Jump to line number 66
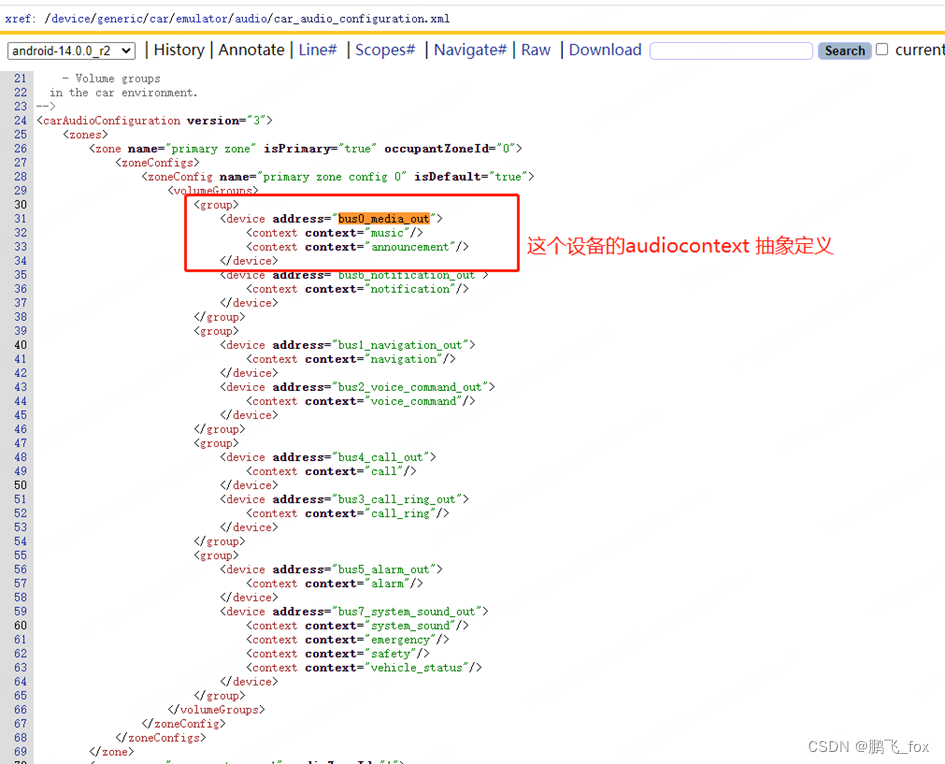This screenshot has width=945, height=764. 20,710
